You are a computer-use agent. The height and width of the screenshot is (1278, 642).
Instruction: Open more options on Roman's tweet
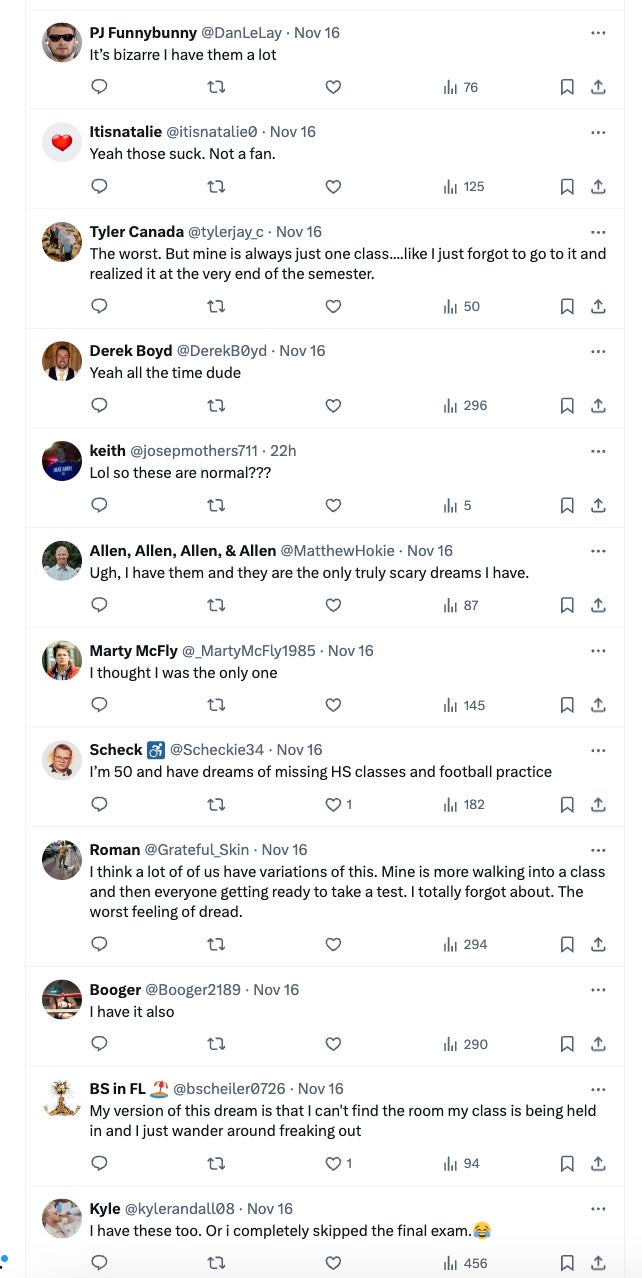click(598, 850)
